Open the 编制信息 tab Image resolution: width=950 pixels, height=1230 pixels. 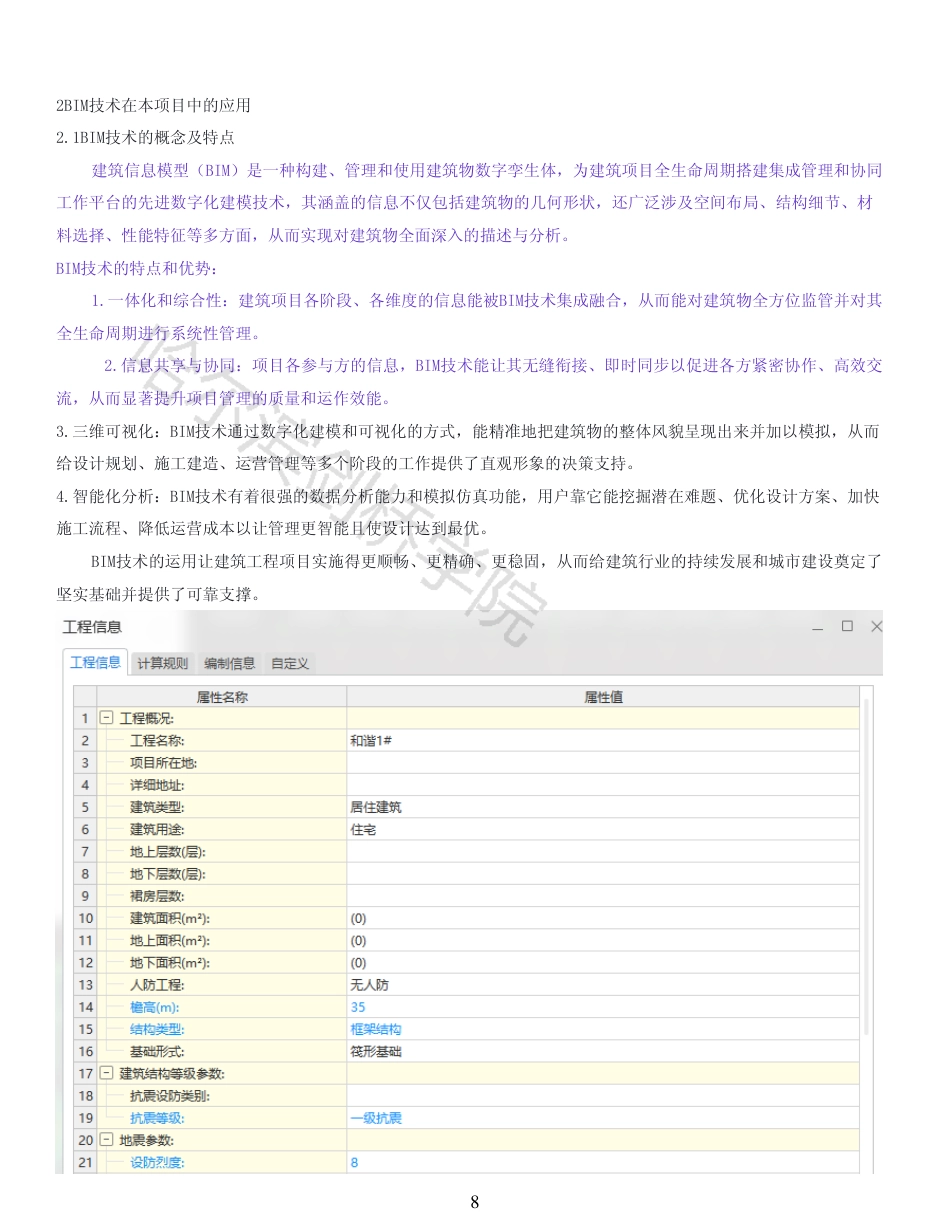[229, 663]
